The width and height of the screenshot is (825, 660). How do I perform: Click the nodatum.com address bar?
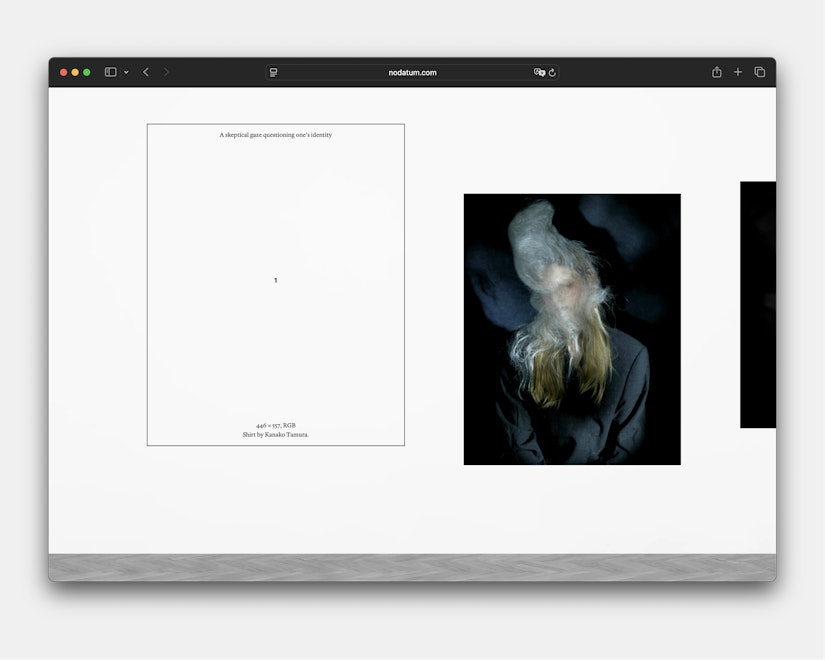[x=412, y=72]
